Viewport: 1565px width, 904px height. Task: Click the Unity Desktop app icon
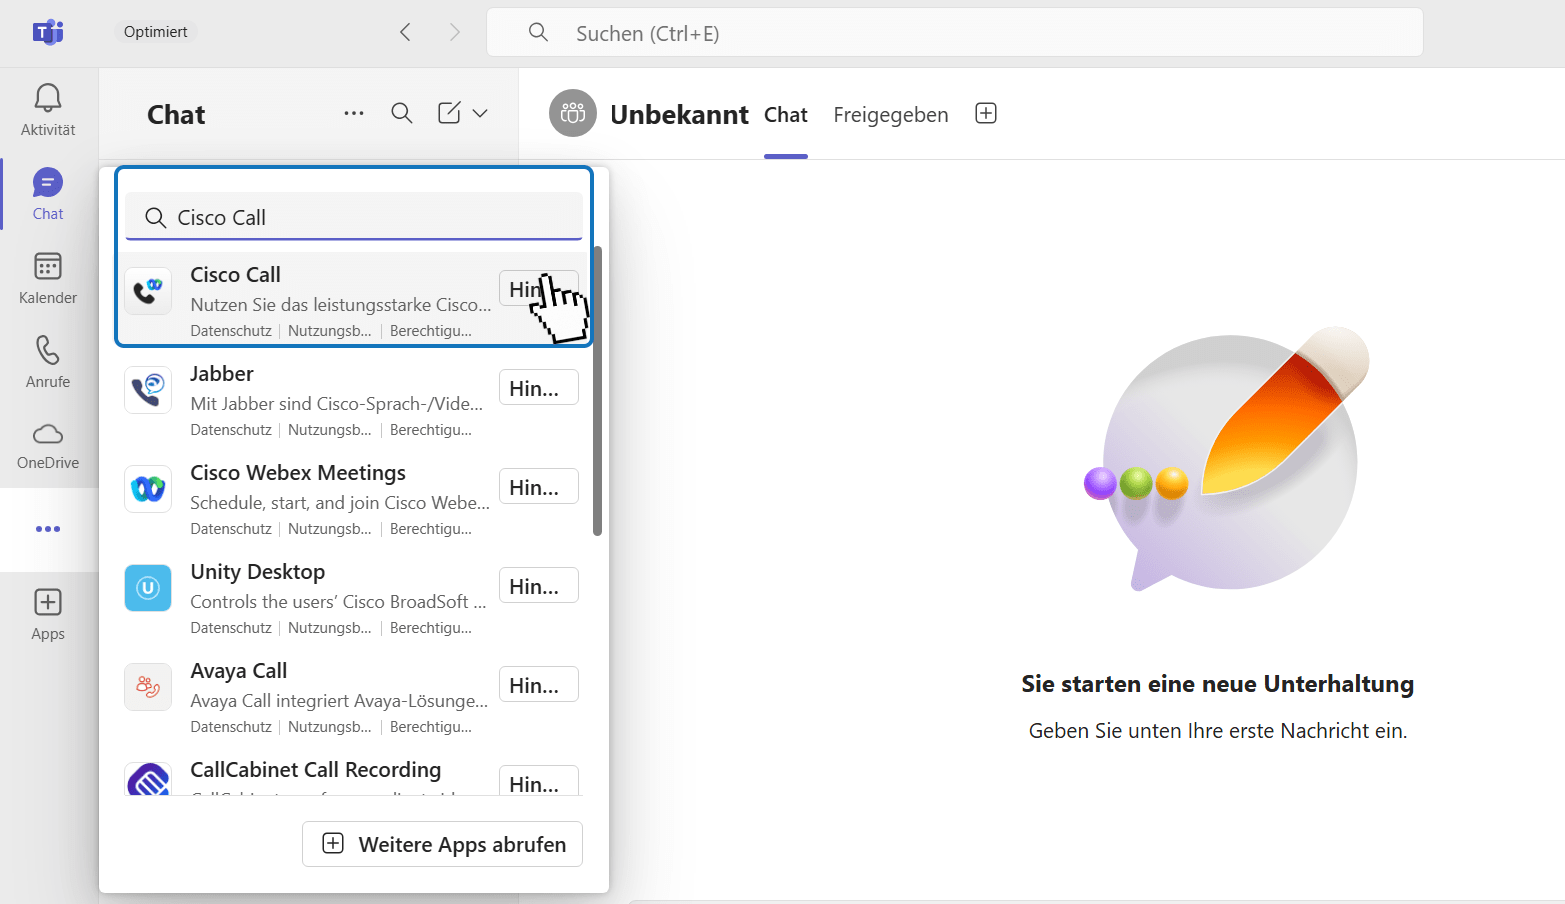(x=148, y=588)
